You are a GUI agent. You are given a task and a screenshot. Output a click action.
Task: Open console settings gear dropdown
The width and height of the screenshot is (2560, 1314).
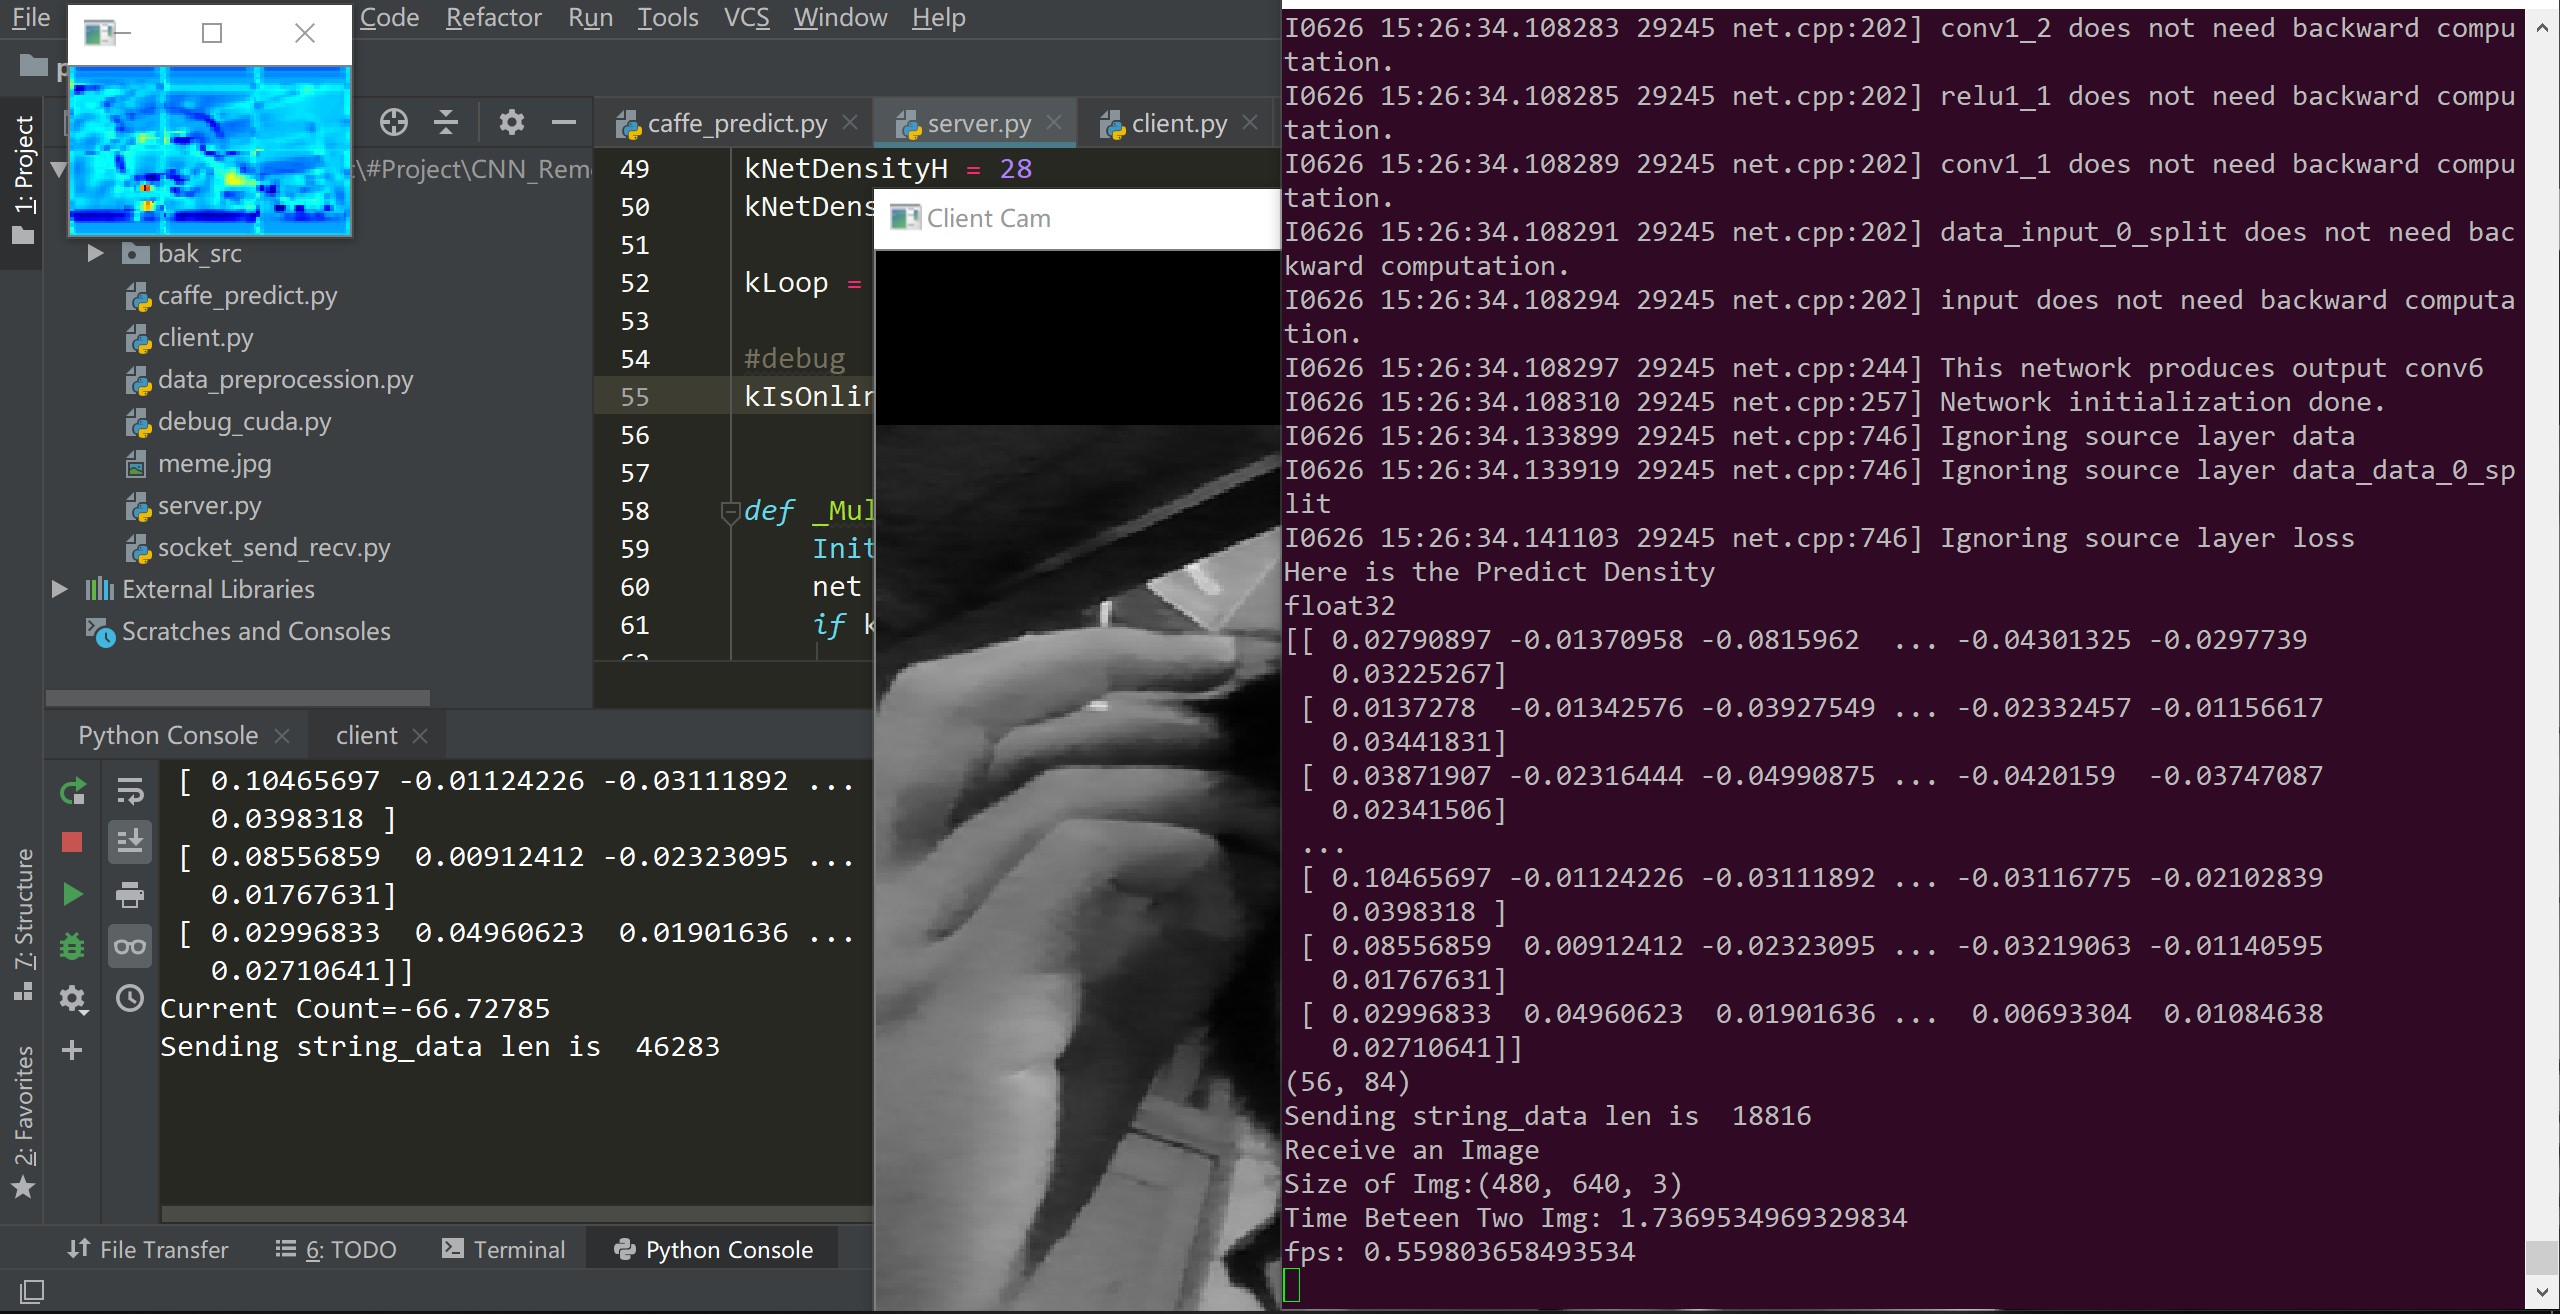74,999
